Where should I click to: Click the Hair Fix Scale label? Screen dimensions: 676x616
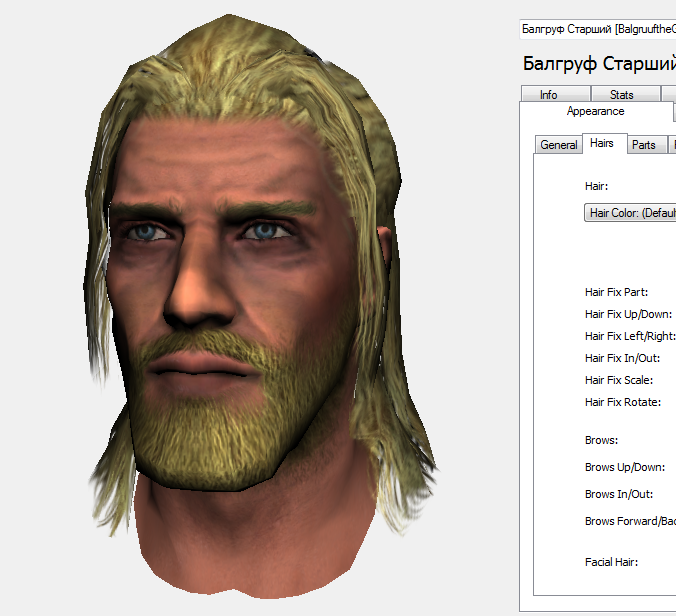point(619,380)
